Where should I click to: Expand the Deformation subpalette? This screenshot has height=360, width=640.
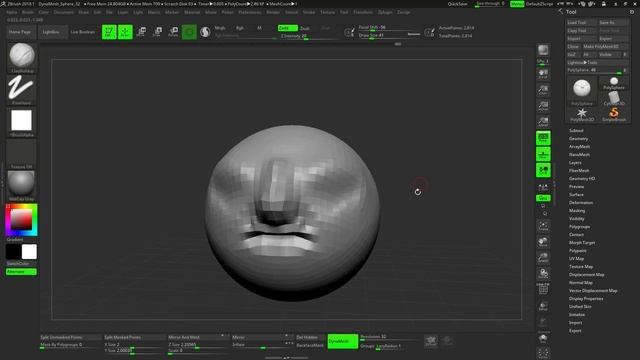pos(581,202)
